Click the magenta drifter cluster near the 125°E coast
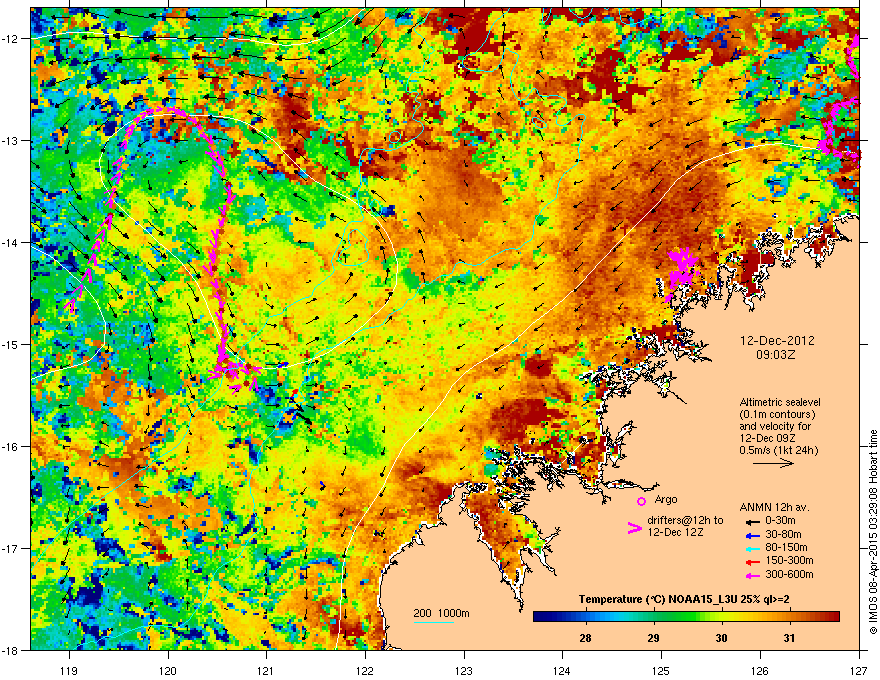880x680 pixels. click(x=681, y=272)
